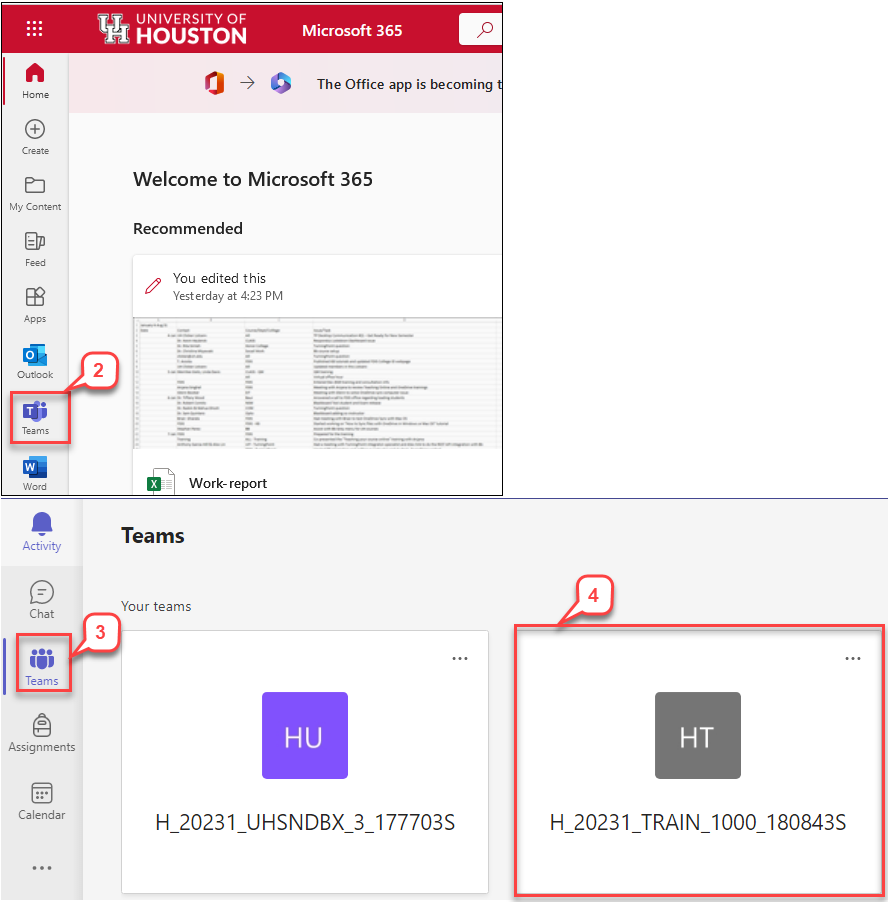Click the Office app icon in banner
888x902 pixels.
(215, 83)
